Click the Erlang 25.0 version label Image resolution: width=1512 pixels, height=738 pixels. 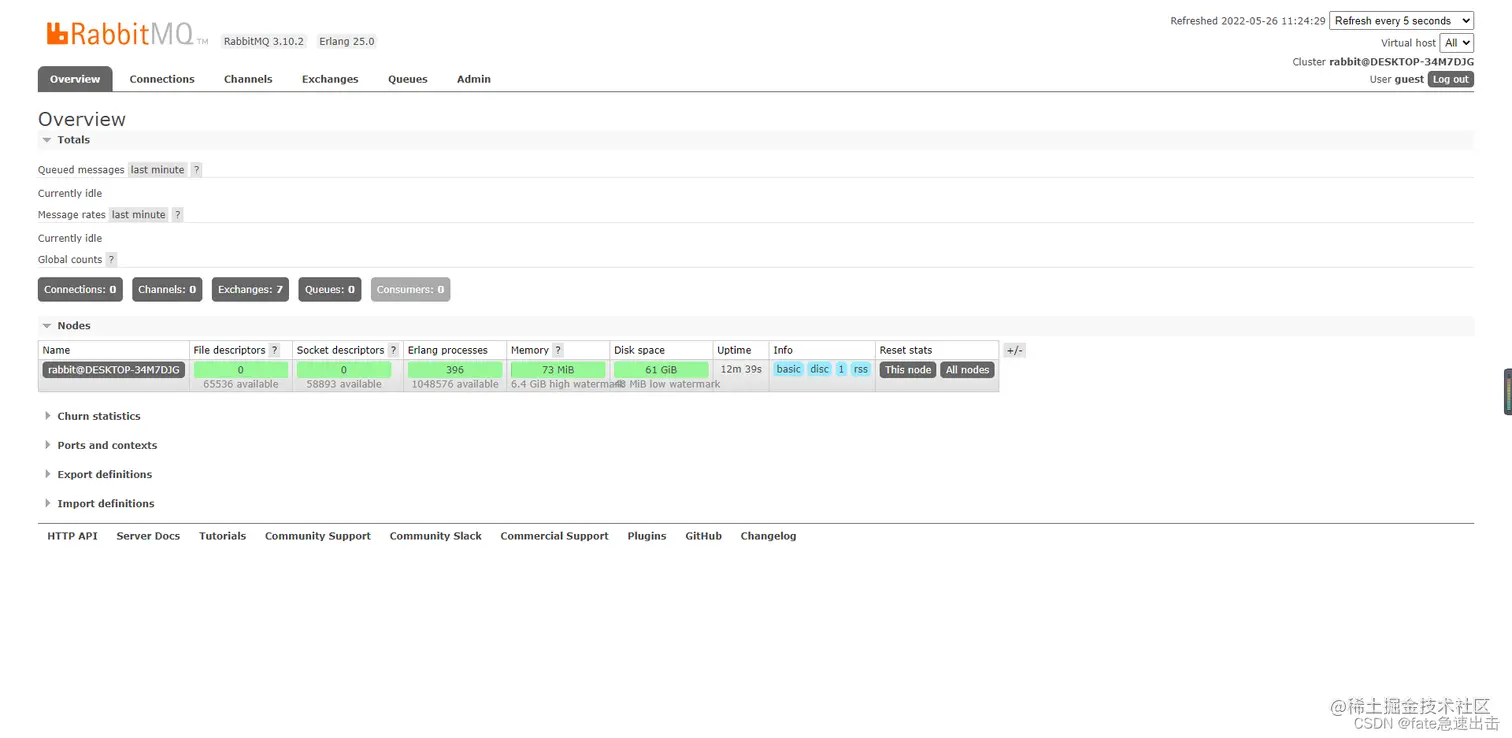coord(347,42)
